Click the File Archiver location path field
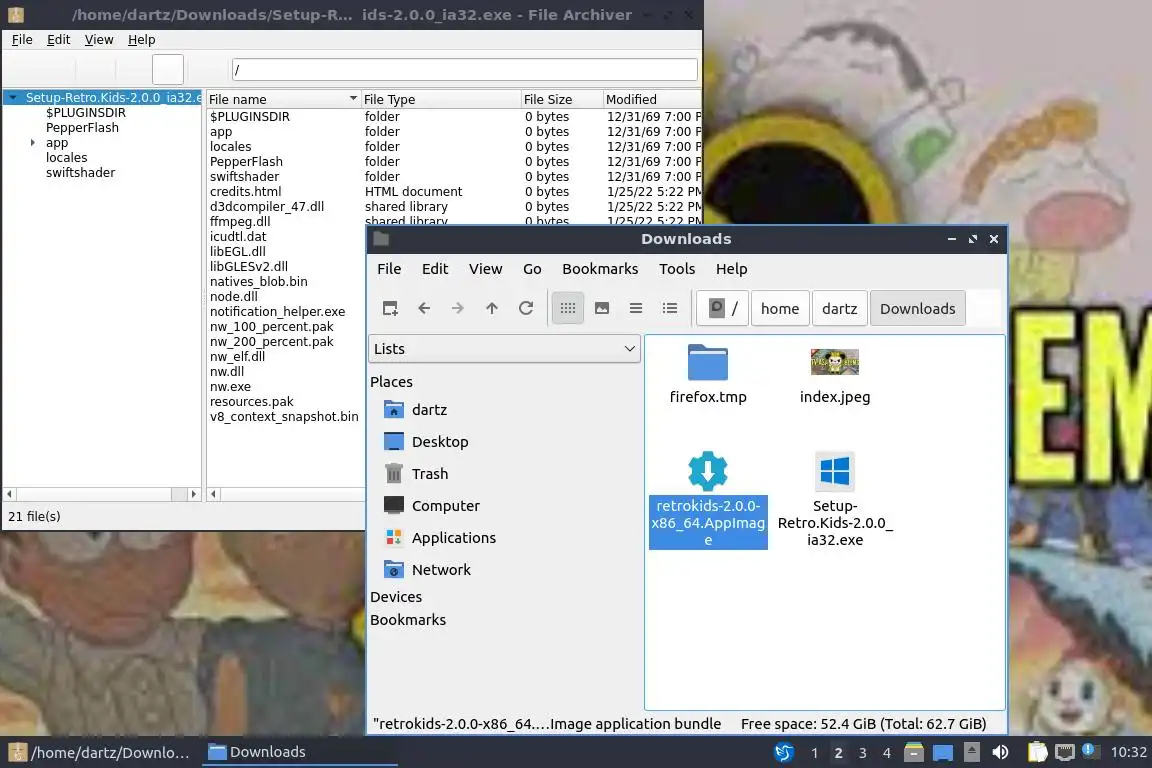The width and height of the screenshot is (1152, 768). point(464,70)
